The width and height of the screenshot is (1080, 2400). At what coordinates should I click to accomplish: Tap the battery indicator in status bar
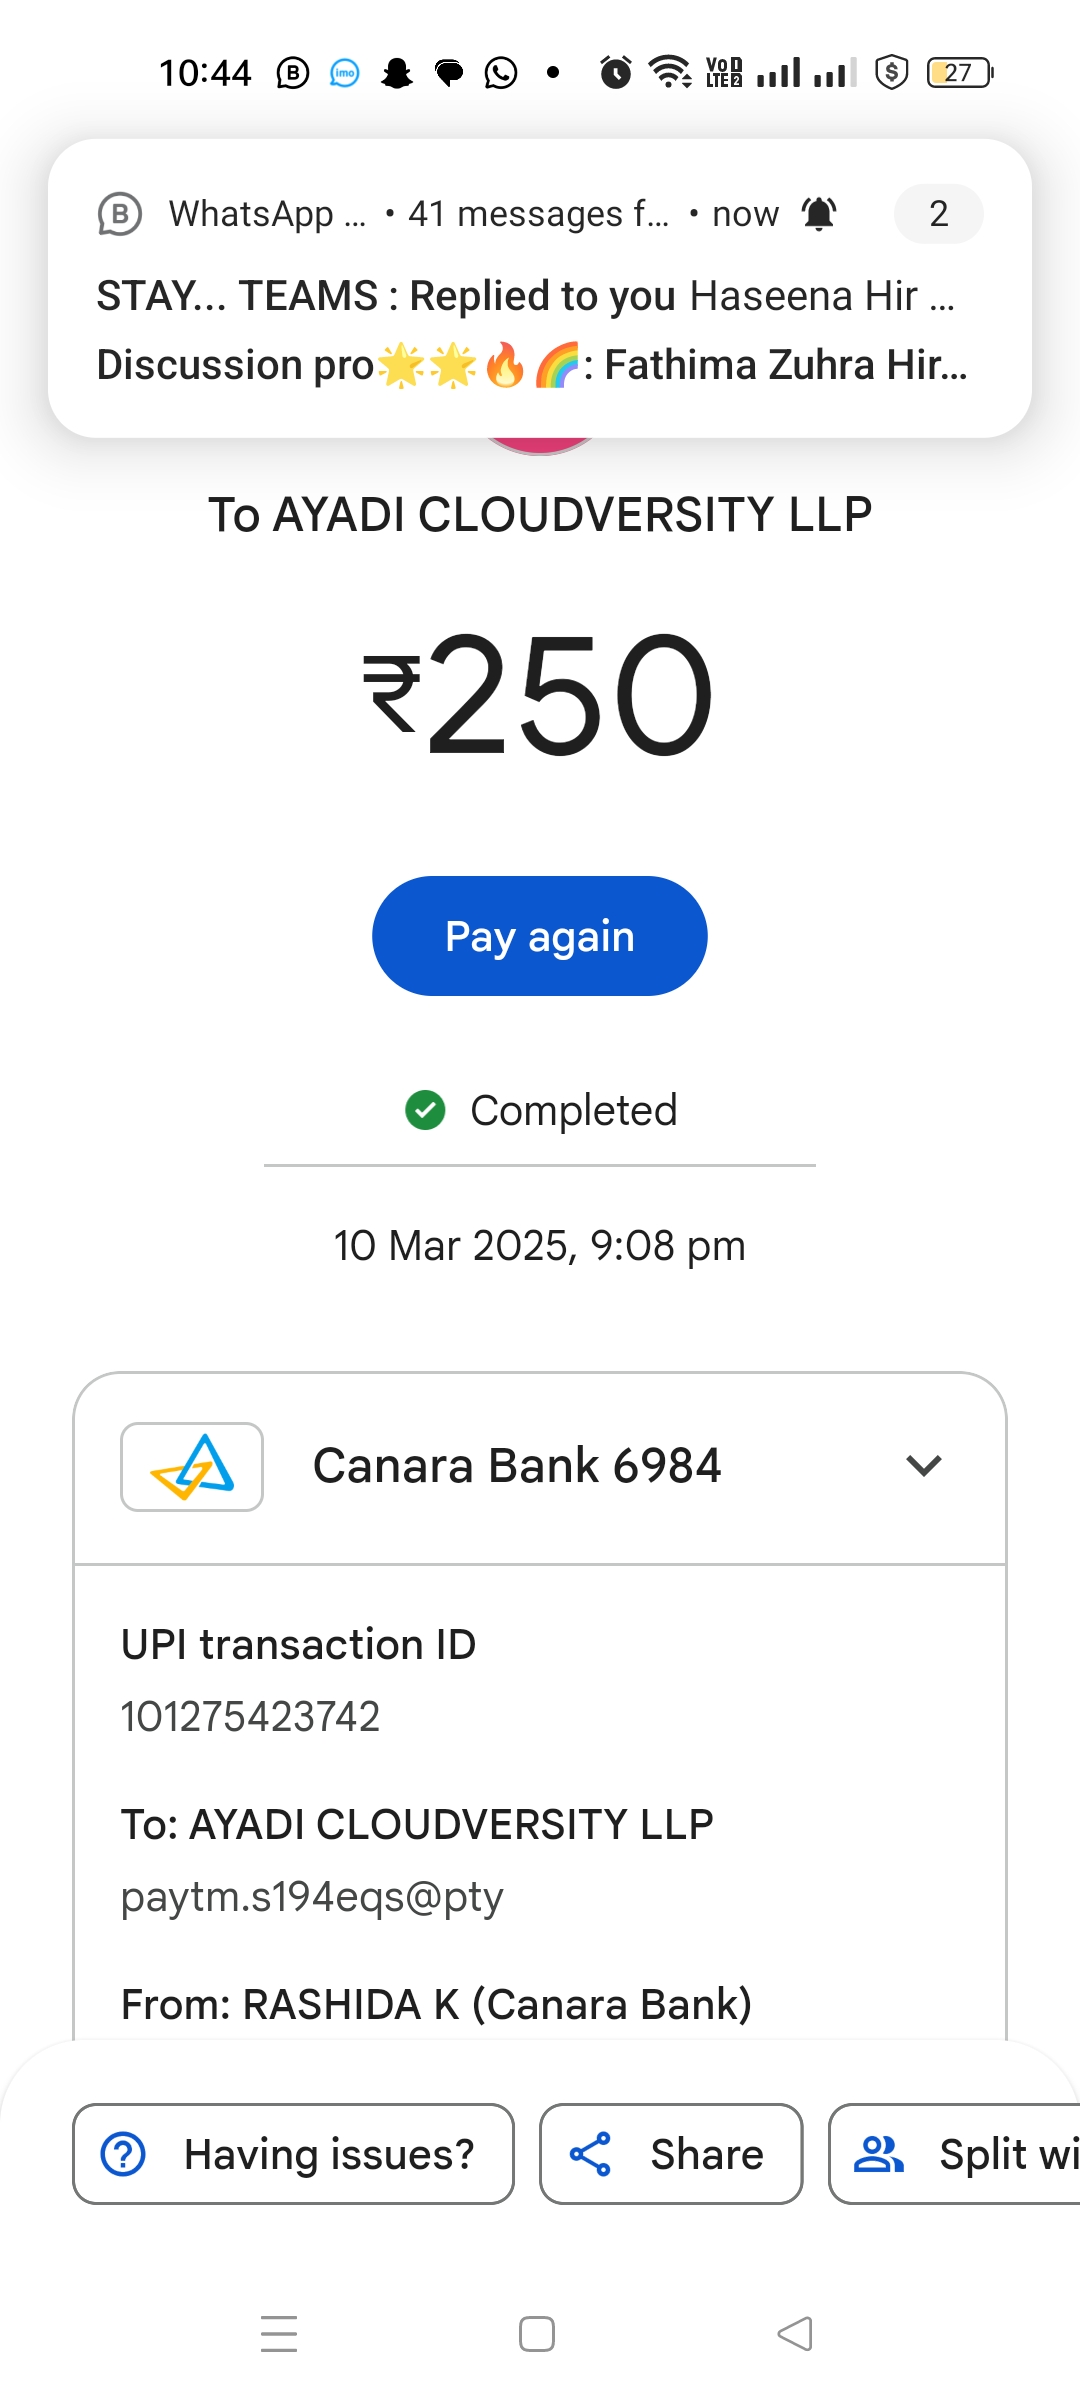959,73
